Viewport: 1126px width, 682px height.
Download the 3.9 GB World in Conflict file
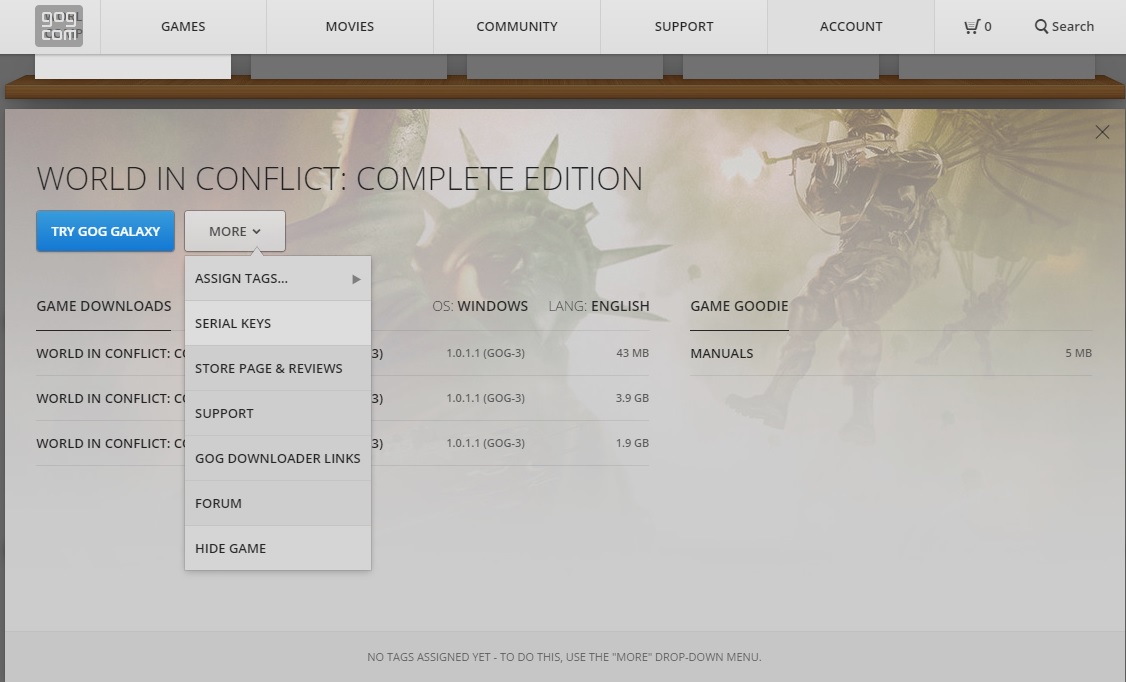point(343,398)
